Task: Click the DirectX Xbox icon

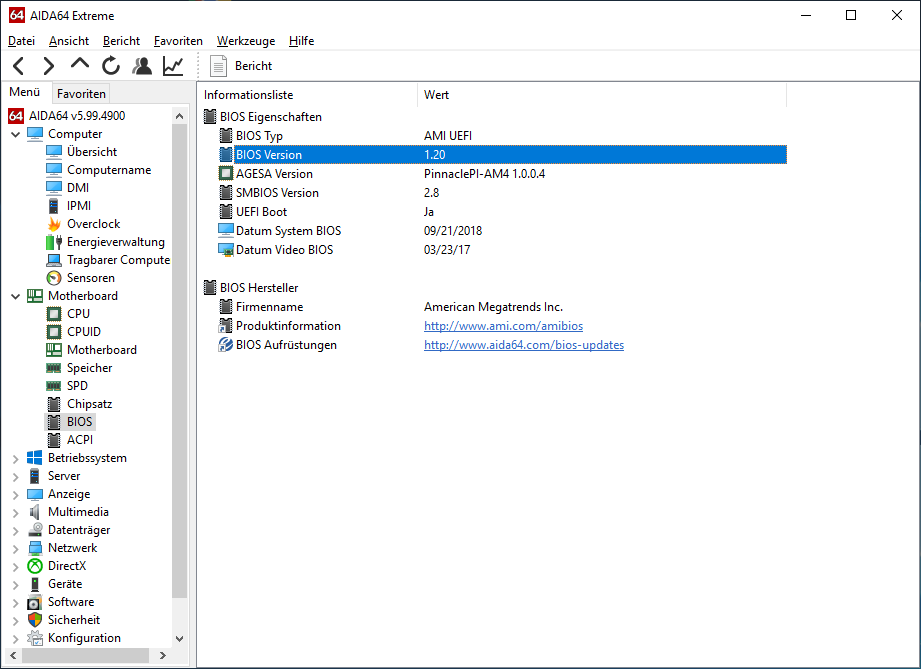Action: coord(35,566)
